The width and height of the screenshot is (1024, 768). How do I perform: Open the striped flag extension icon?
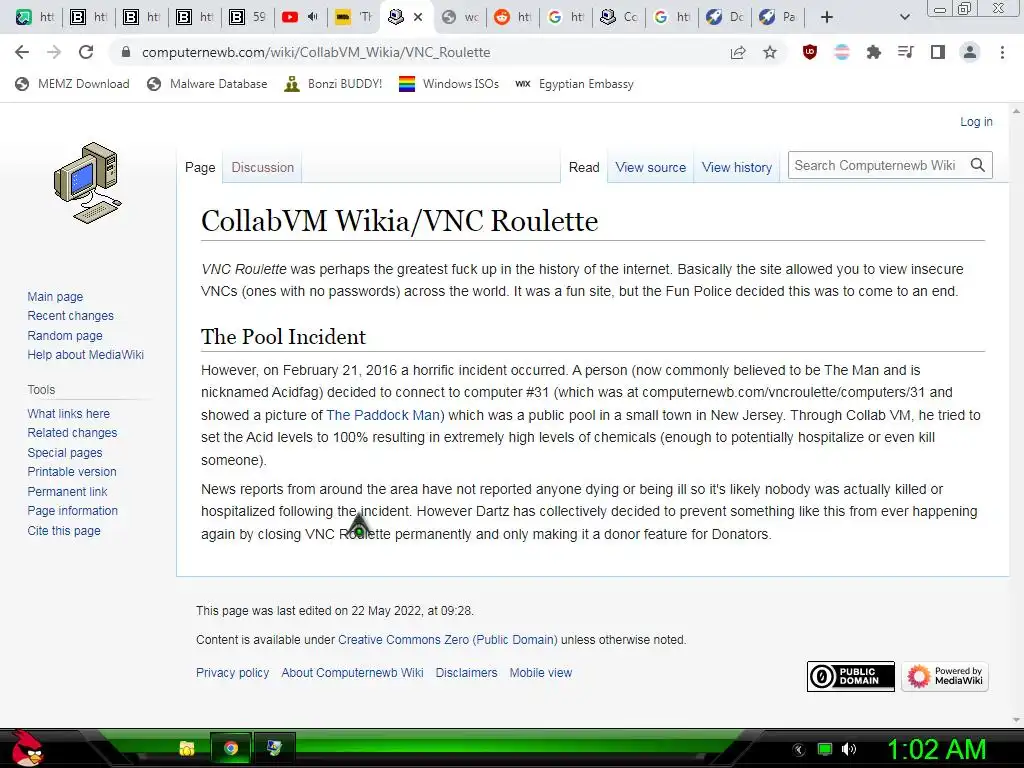[842, 52]
